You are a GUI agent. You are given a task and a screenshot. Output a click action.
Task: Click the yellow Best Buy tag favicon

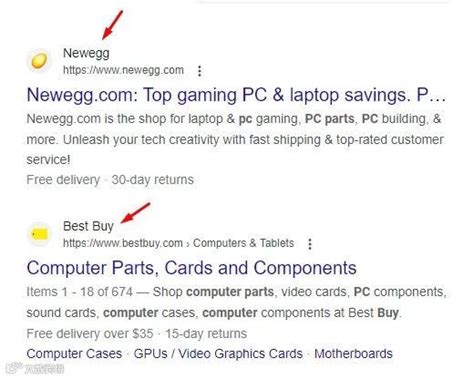coord(39,234)
